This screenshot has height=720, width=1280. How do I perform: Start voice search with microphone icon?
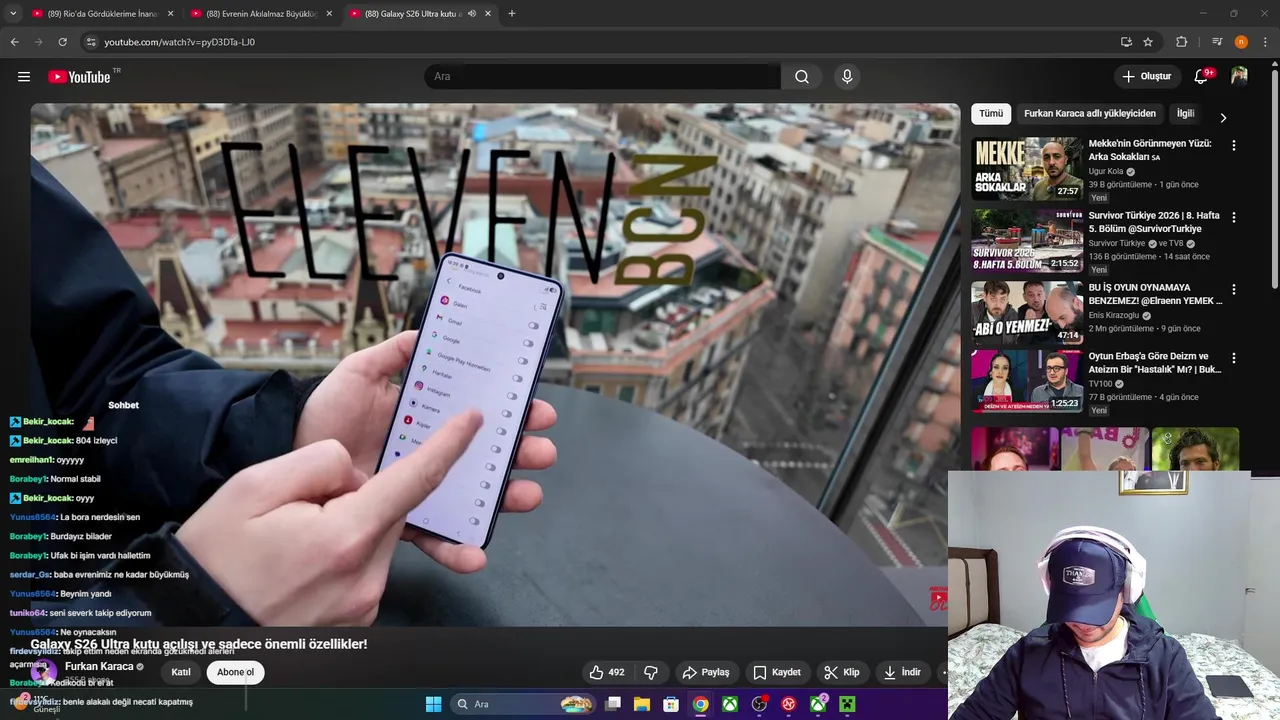pos(847,77)
